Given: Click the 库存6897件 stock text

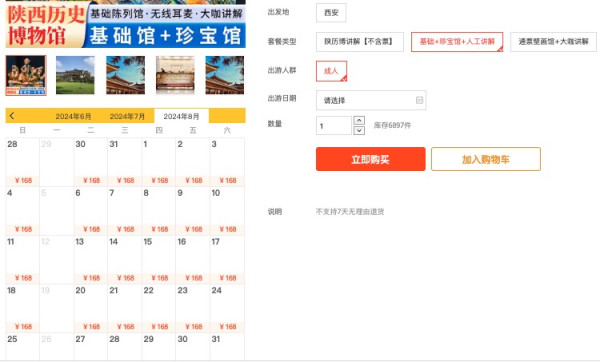Looking at the screenshot, I should coord(392,126).
